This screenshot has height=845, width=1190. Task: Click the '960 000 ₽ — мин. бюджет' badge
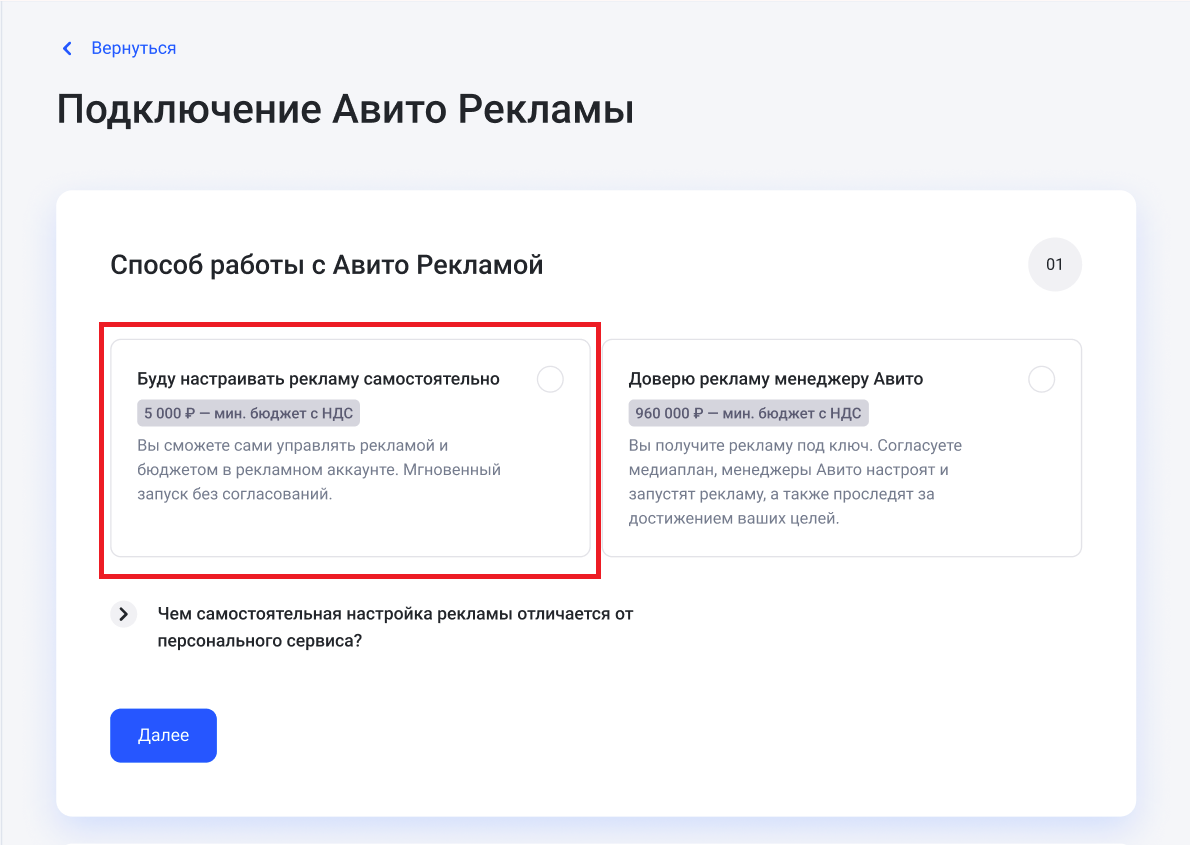coord(748,412)
